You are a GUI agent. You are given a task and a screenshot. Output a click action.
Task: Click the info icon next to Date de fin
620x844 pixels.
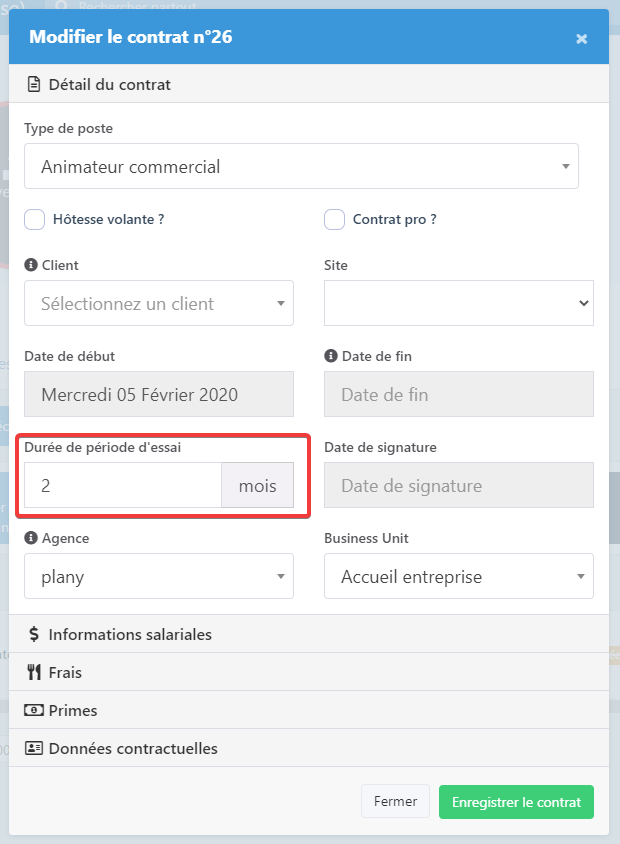[330, 356]
